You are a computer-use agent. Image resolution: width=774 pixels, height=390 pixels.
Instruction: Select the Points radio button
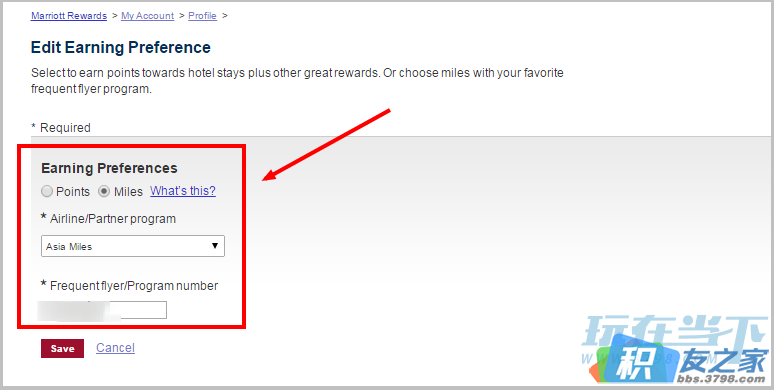(x=47, y=192)
